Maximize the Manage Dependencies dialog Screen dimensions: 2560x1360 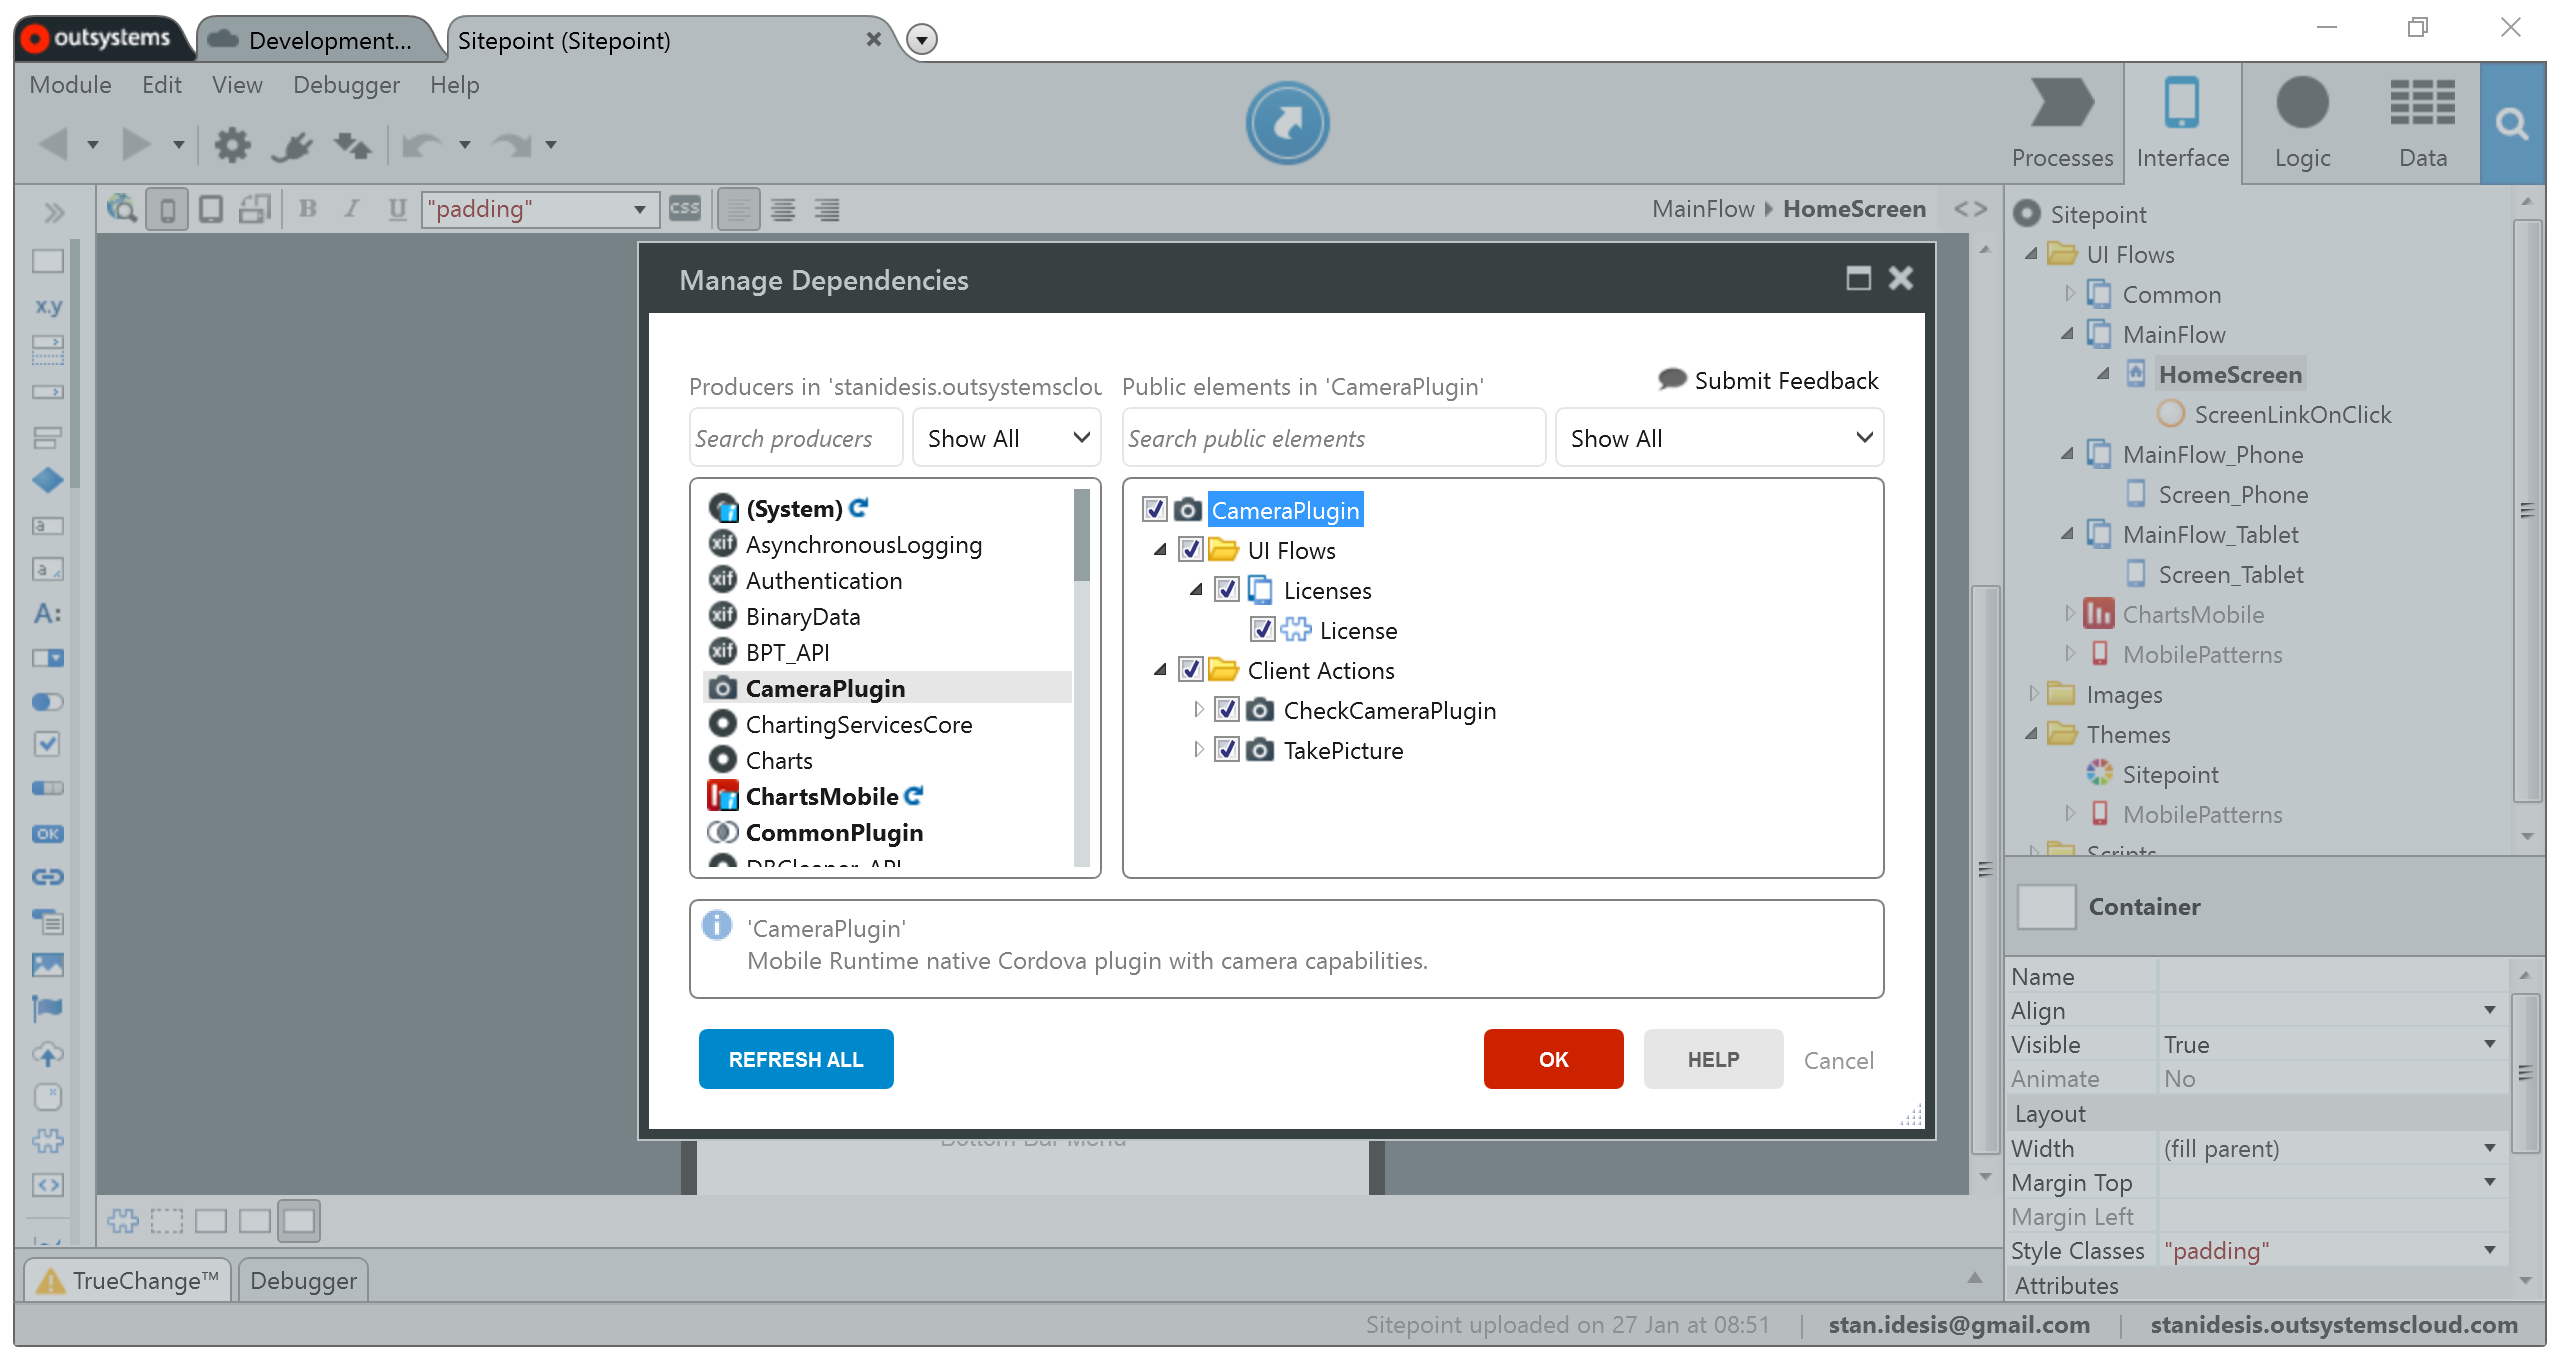point(1858,278)
